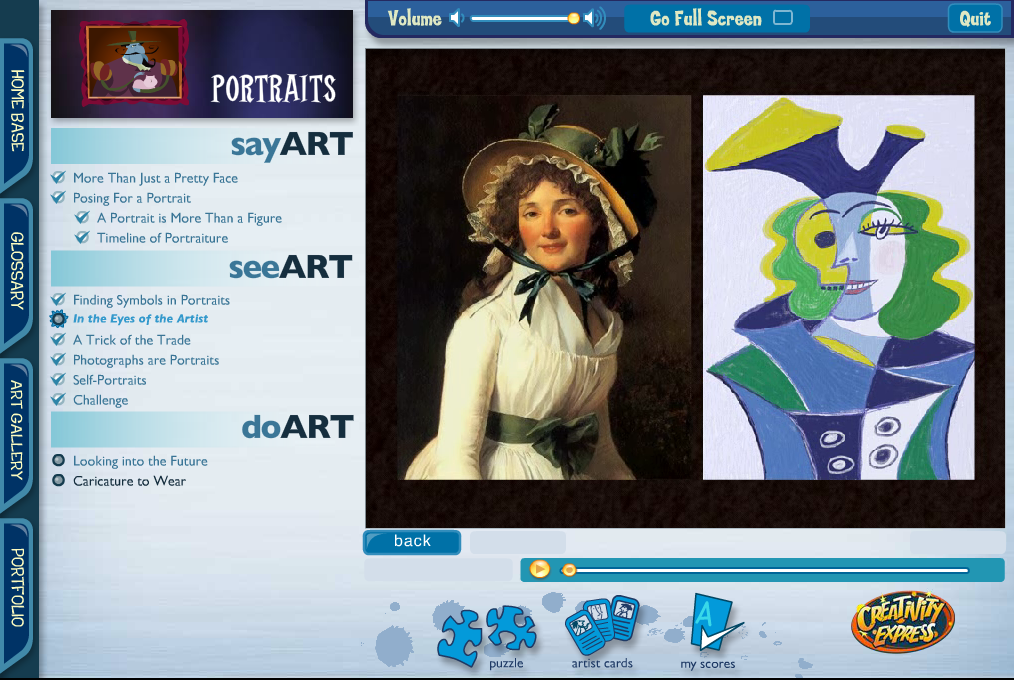Click the volume slider handle

coord(574,18)
